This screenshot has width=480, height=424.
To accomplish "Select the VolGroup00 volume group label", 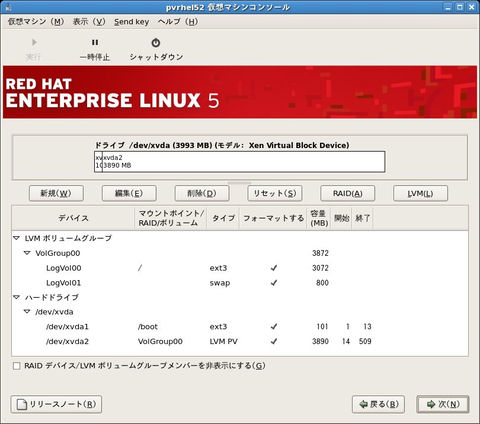I will 58,253.
